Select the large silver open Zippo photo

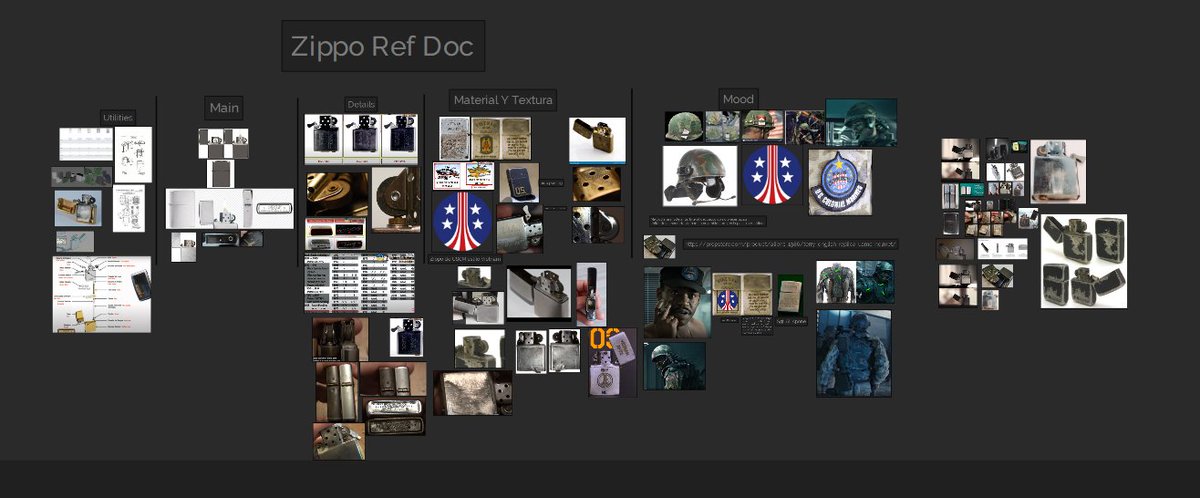tap(539, 293)
